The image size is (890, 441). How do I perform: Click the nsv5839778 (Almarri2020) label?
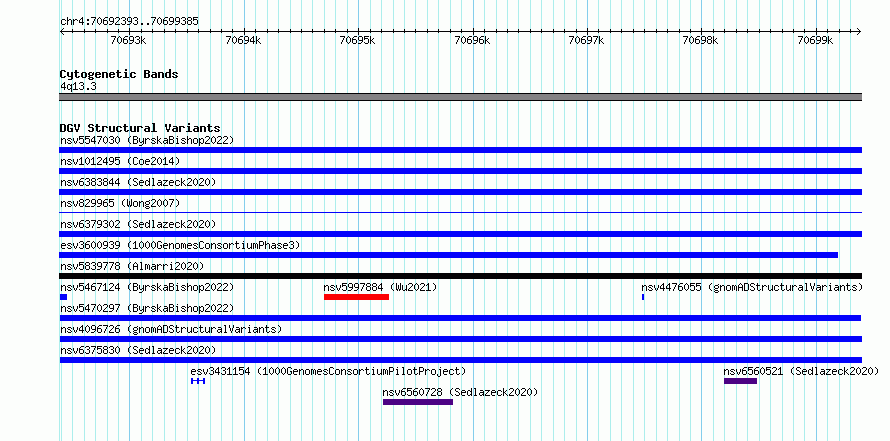[132, 266]
